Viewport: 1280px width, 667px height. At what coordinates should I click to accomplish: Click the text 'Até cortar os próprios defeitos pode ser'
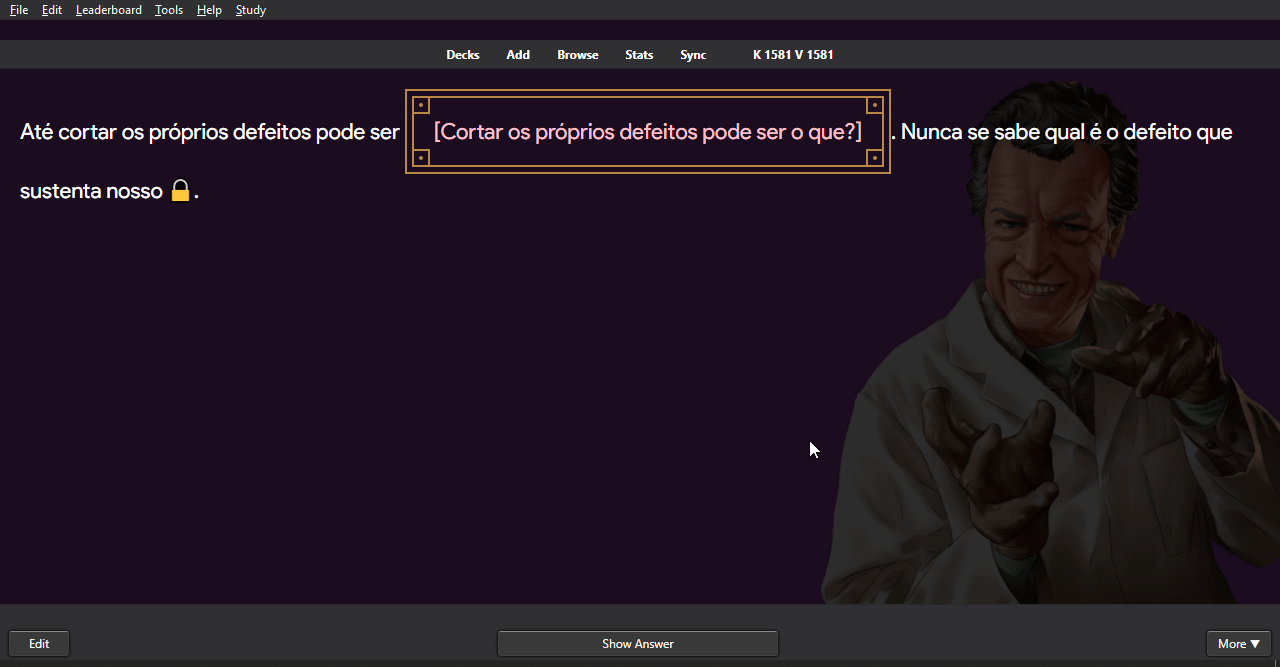[x=210, y=132]
